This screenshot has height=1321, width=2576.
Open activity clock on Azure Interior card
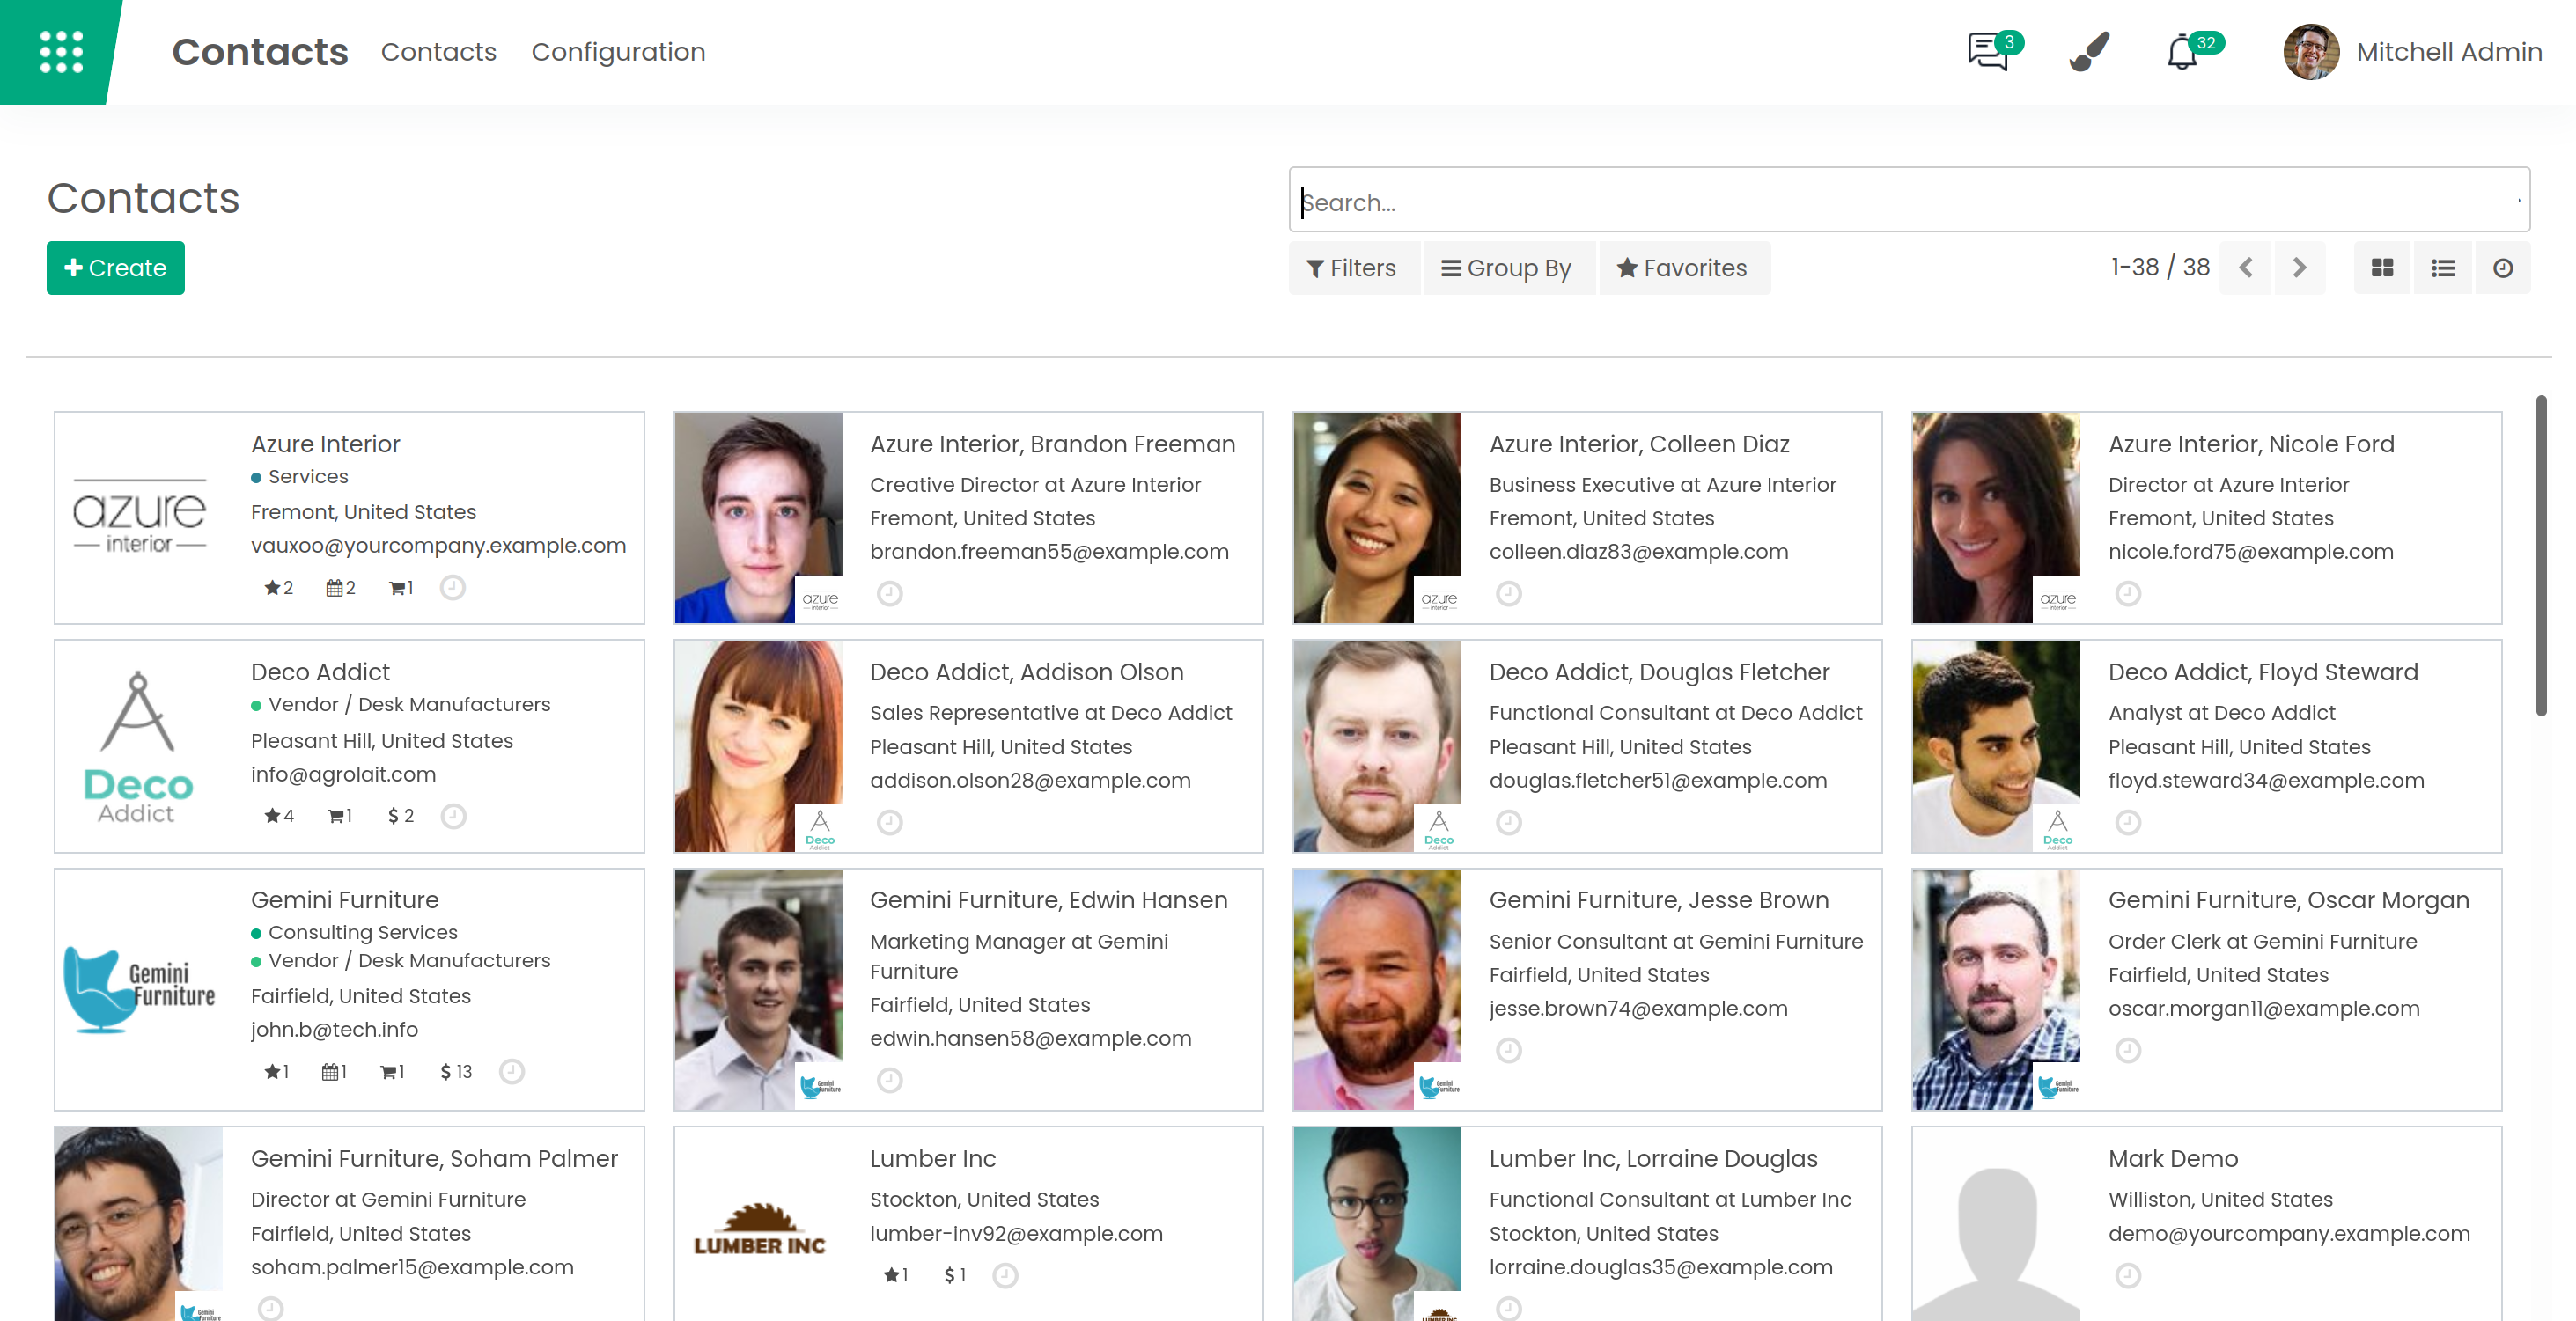click(453, 588)
